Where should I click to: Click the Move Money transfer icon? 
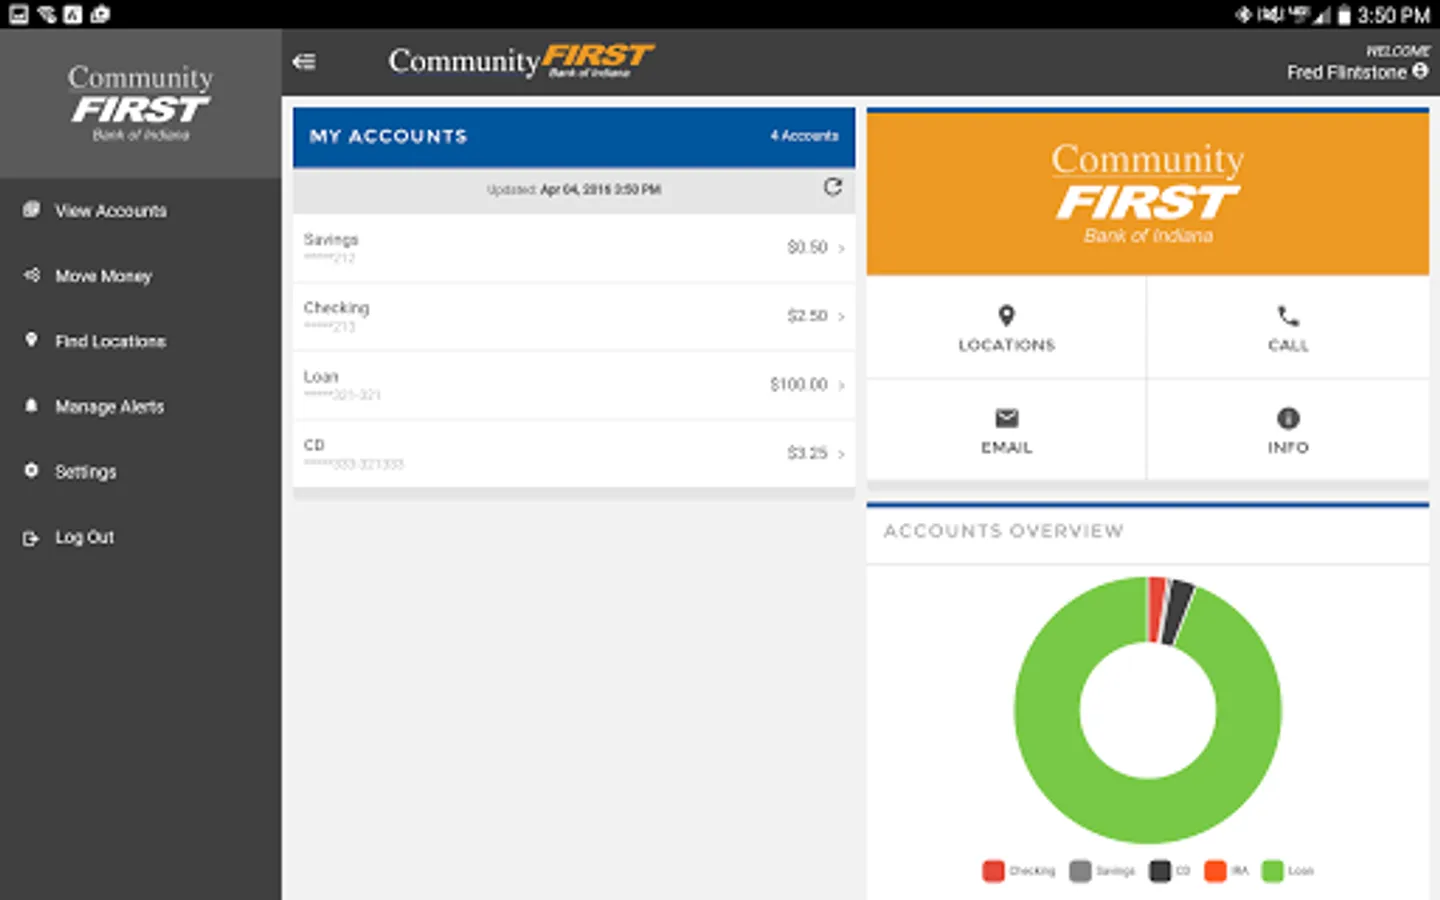coord(31,275)
